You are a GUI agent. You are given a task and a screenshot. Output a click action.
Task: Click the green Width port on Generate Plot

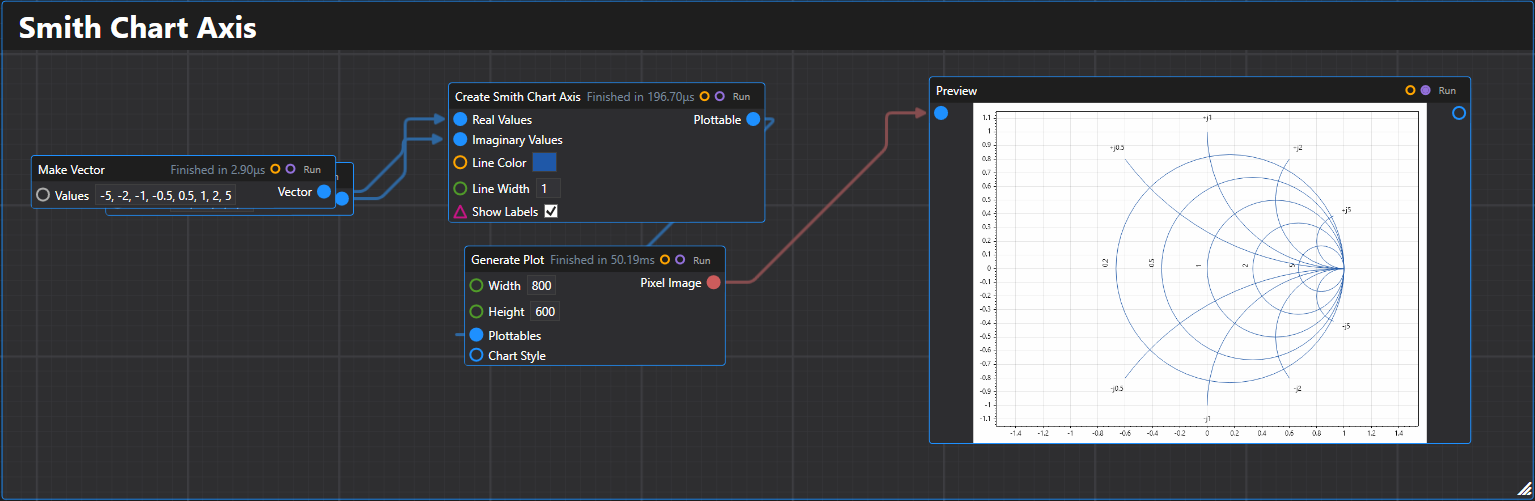click(477, 286)
